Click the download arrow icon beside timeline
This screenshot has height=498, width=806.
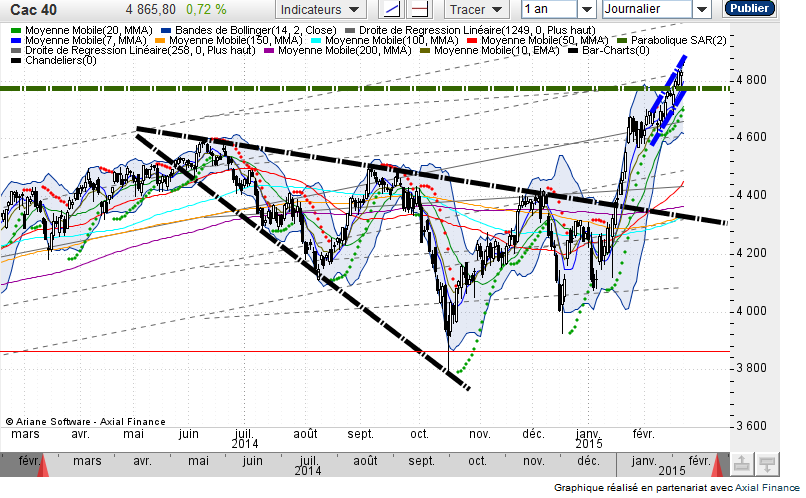[x=767, y=464]
